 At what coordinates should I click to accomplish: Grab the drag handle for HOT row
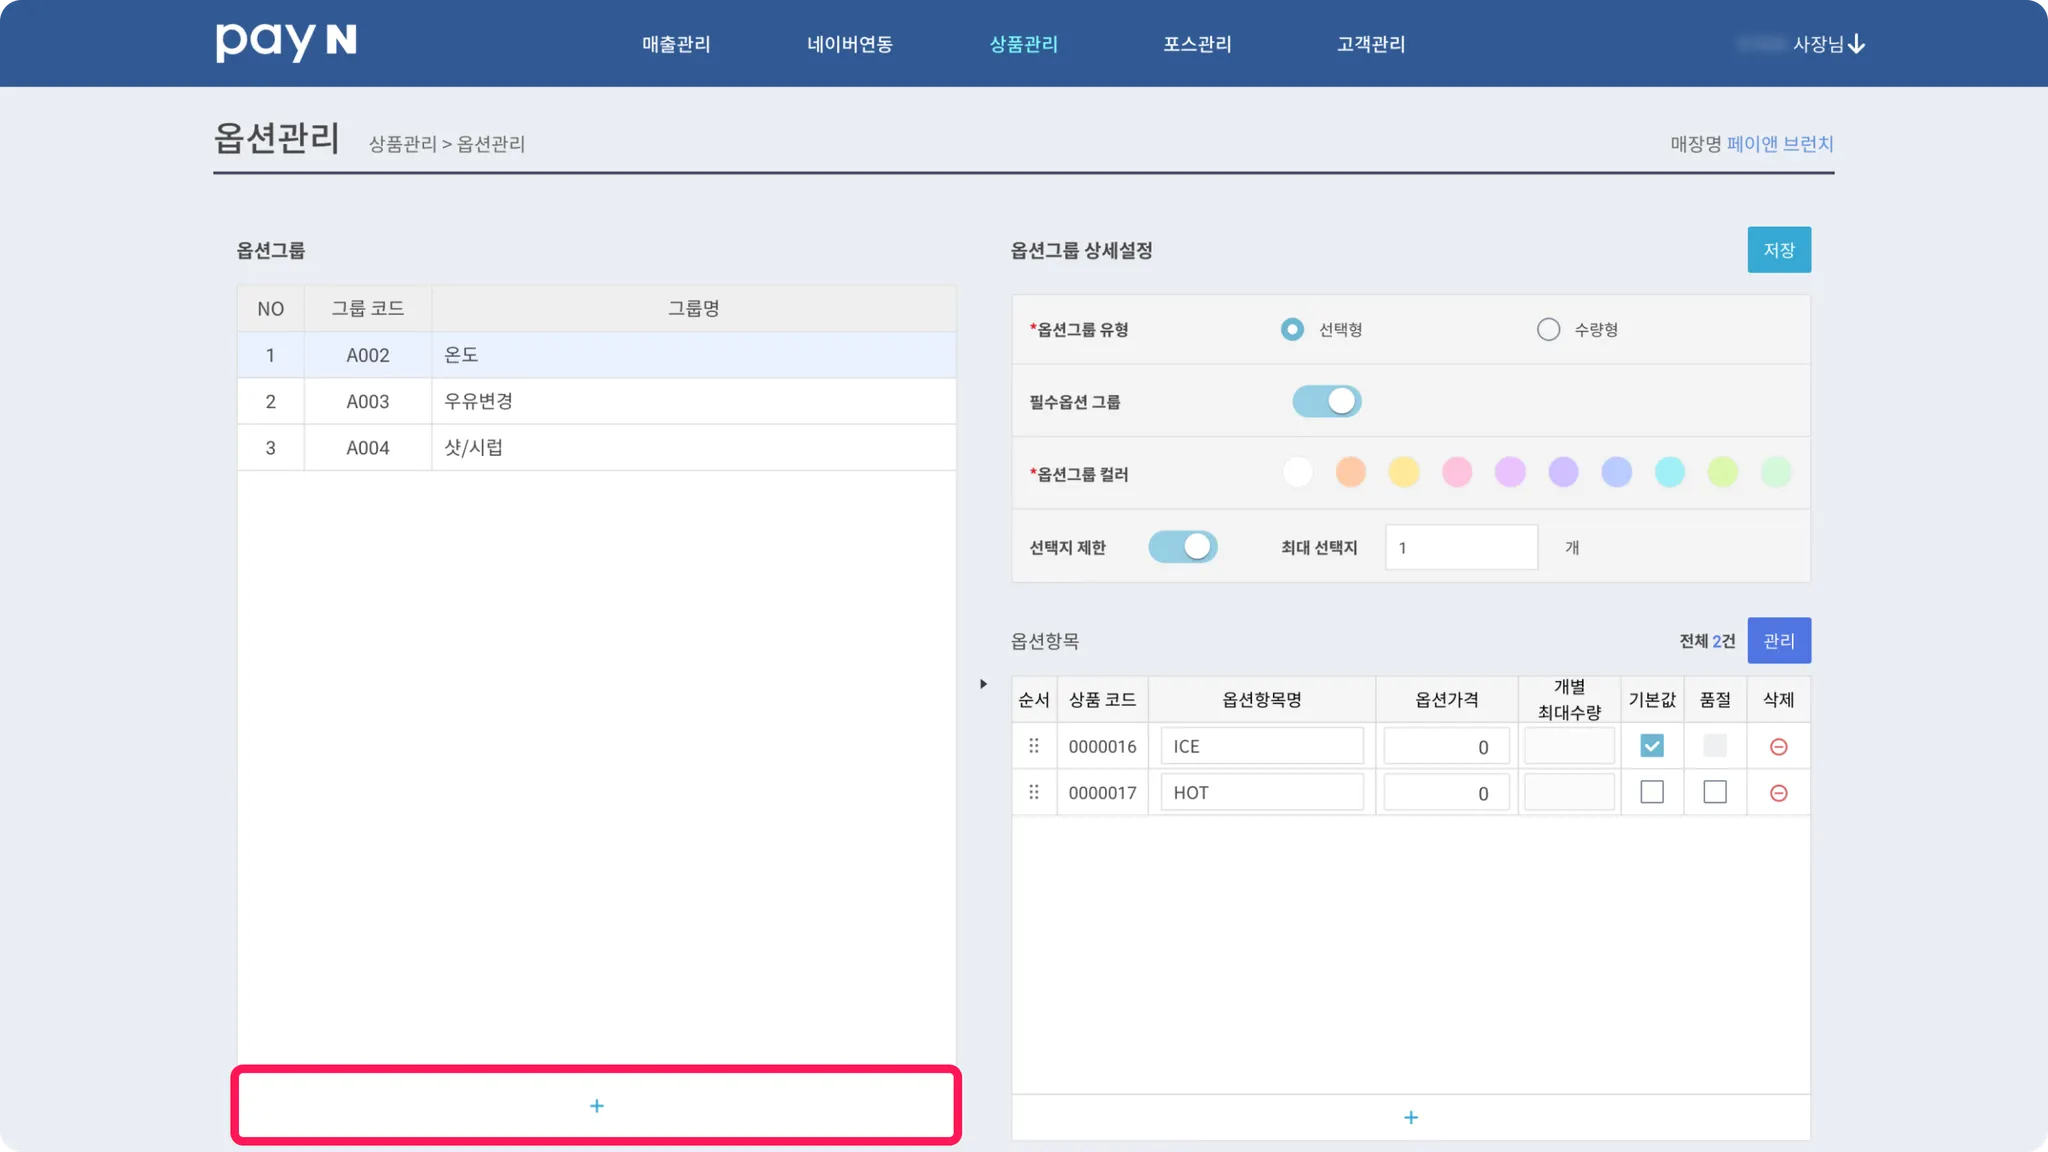pyautogui.click(x=1033, y=792)
